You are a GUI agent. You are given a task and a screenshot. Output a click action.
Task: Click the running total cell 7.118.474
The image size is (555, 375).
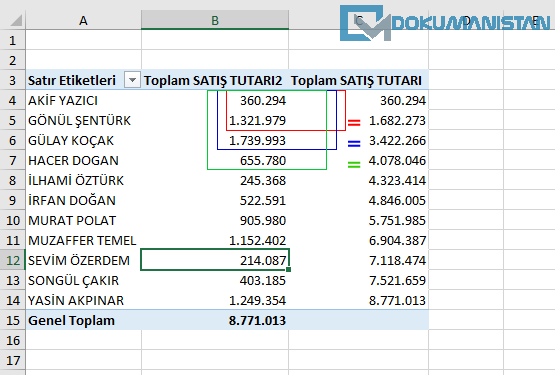click(358, 260)
